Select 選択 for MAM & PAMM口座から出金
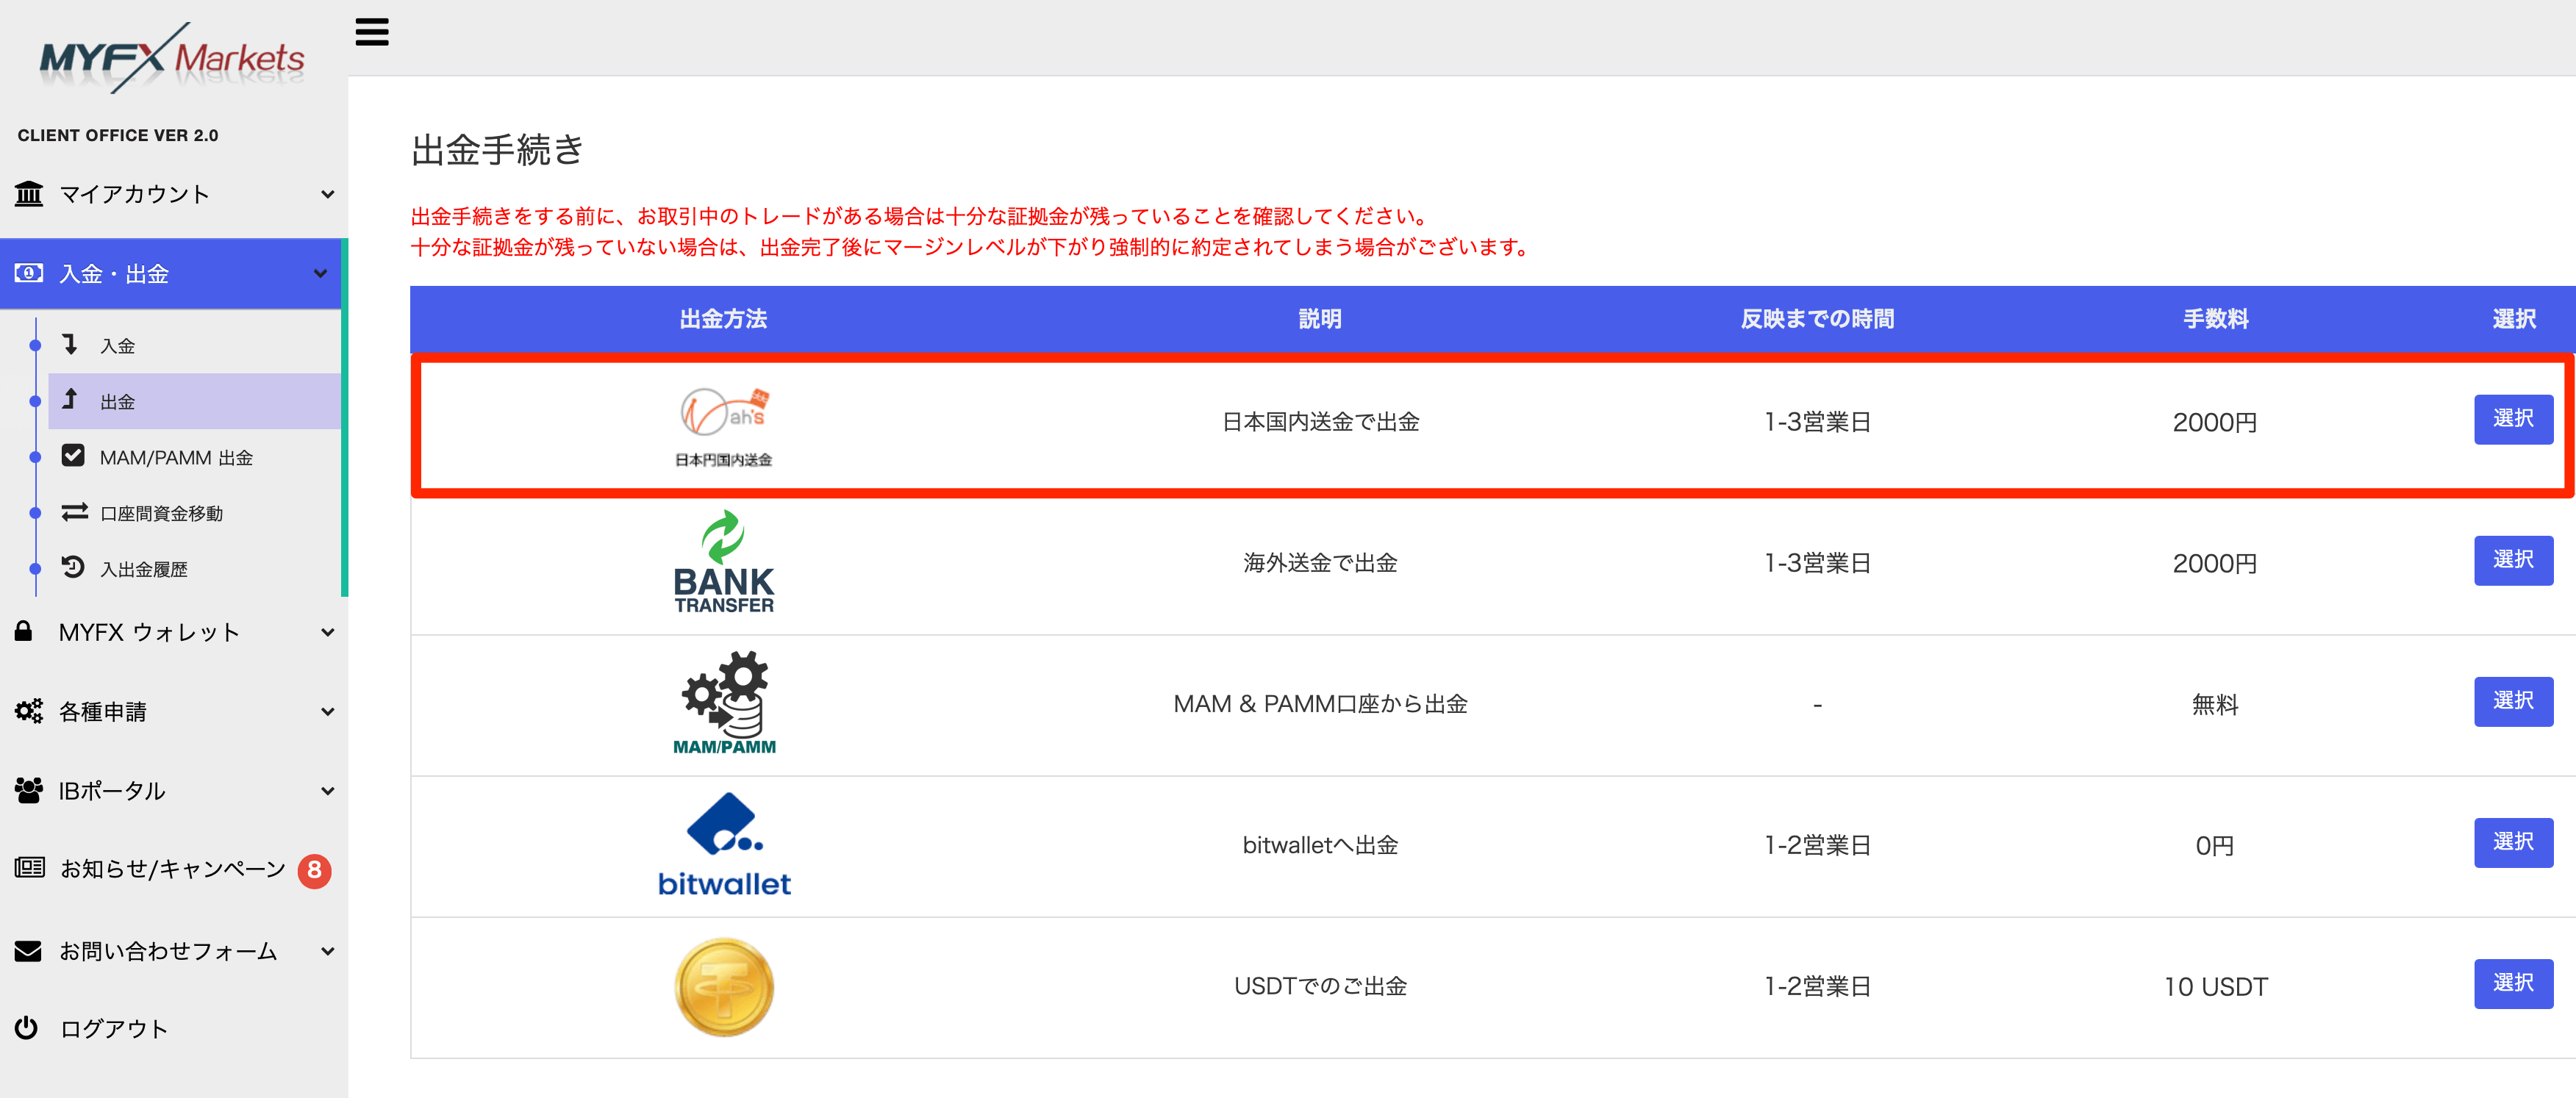The height and width of the screenshot is (1098, 2576). tap(2513, 701)
